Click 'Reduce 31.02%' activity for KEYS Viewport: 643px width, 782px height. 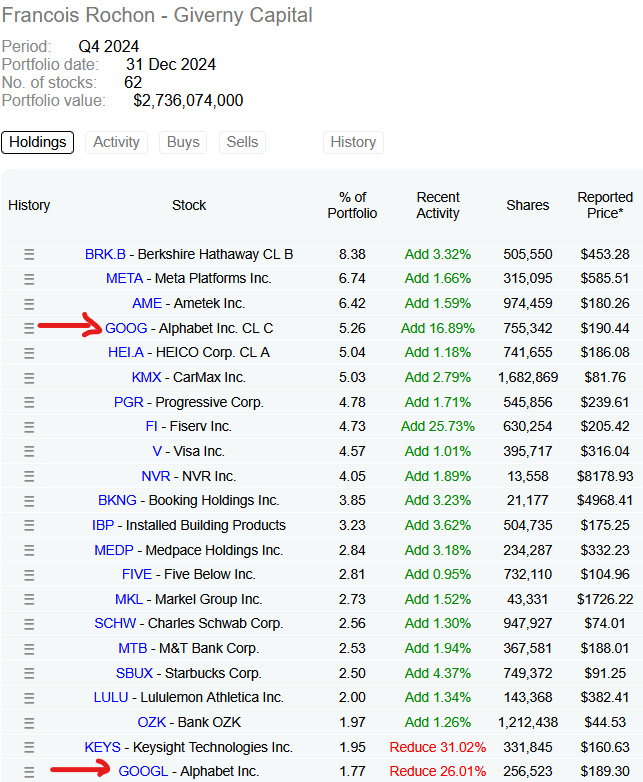[x=438, y=747]
